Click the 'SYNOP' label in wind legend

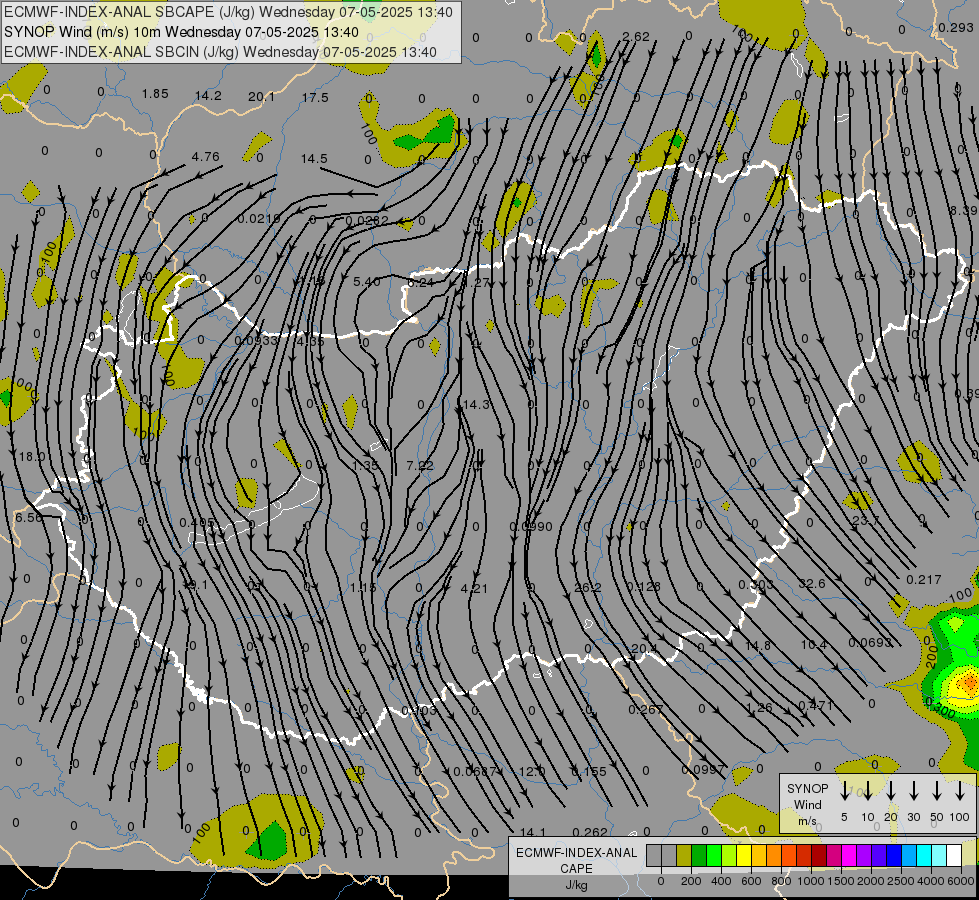tap(807, 789)
